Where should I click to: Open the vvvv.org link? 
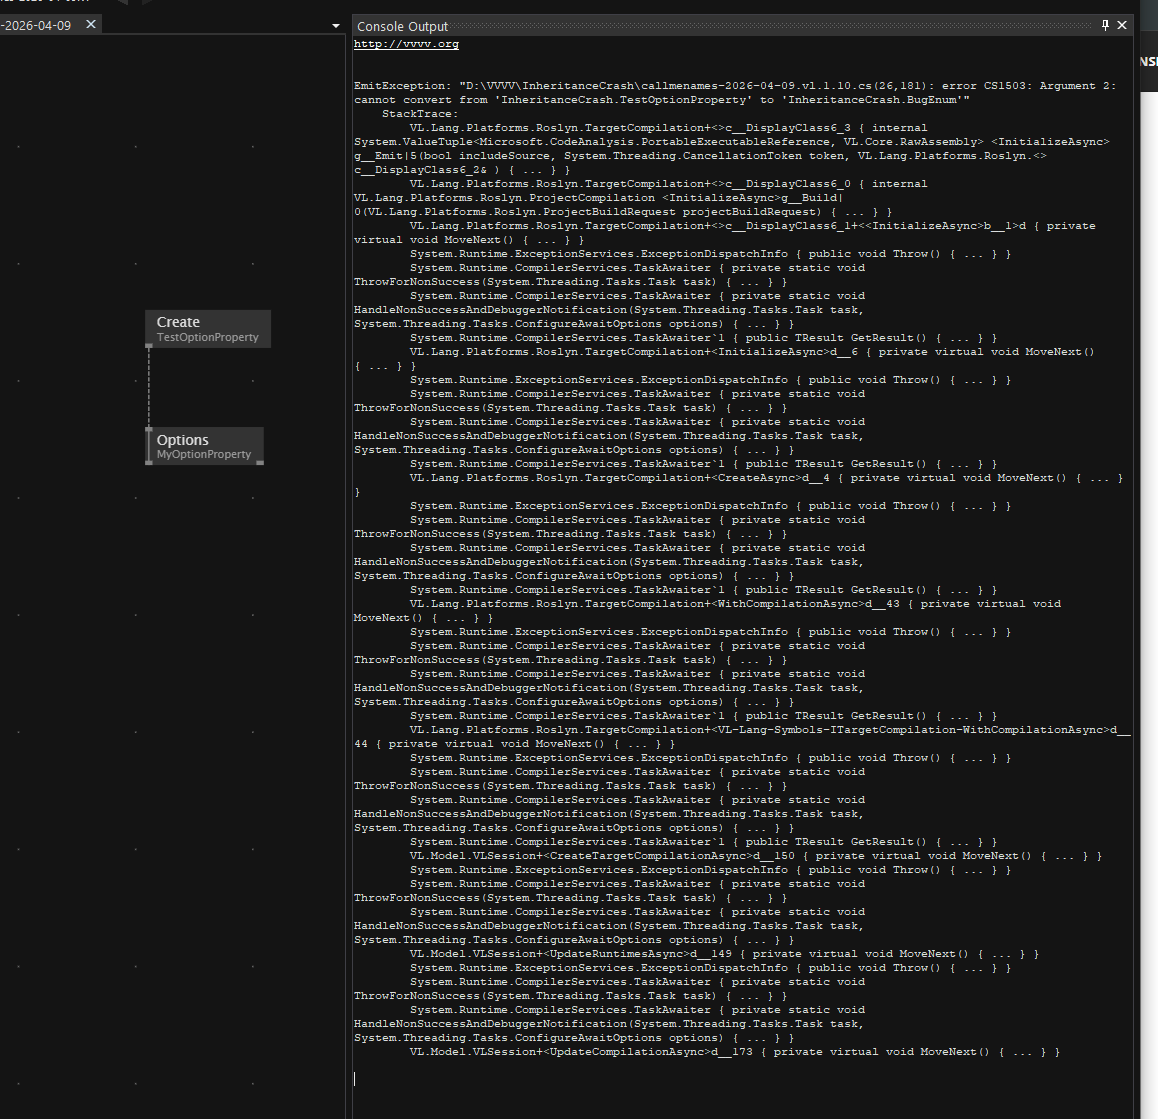pos(406,44)
